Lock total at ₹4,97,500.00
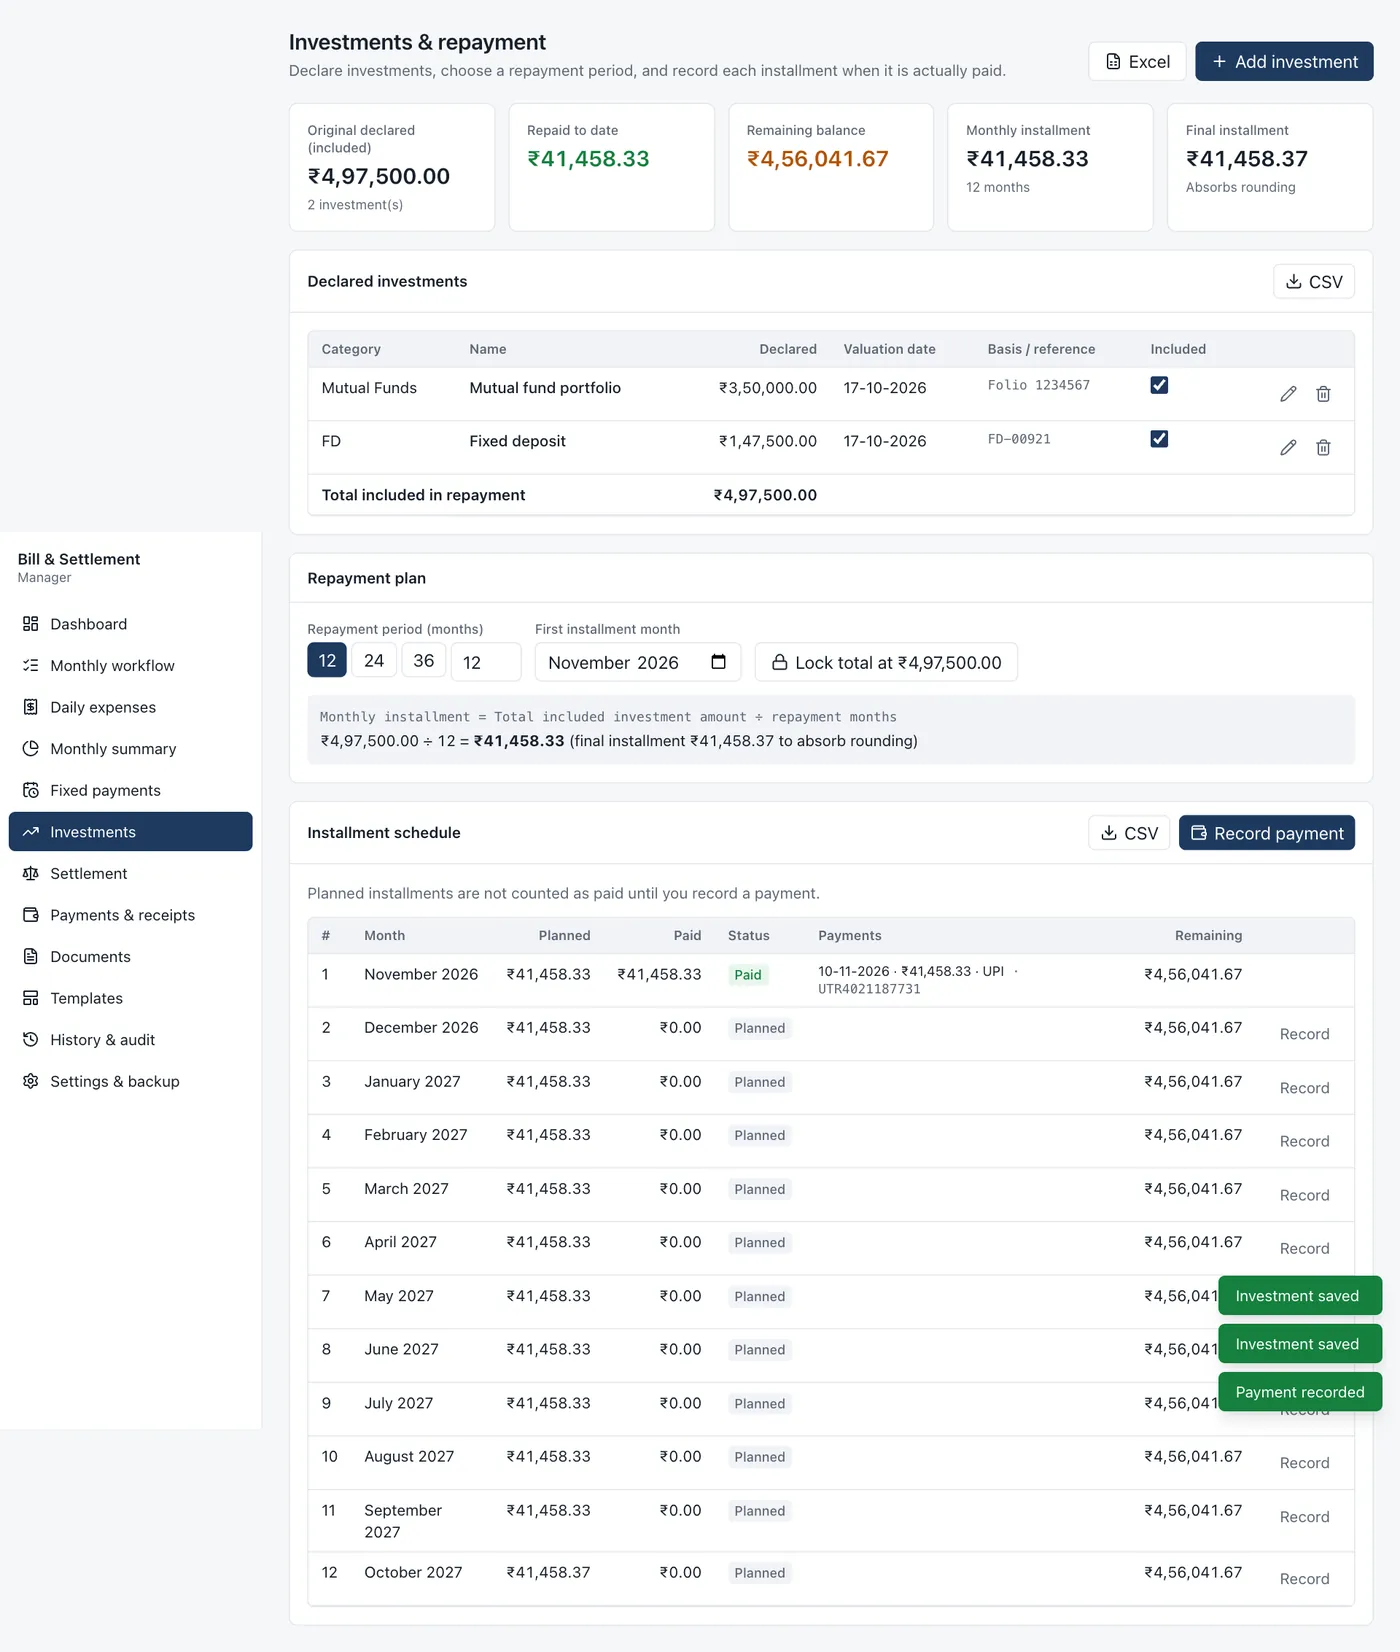 (x=886, y=662)
